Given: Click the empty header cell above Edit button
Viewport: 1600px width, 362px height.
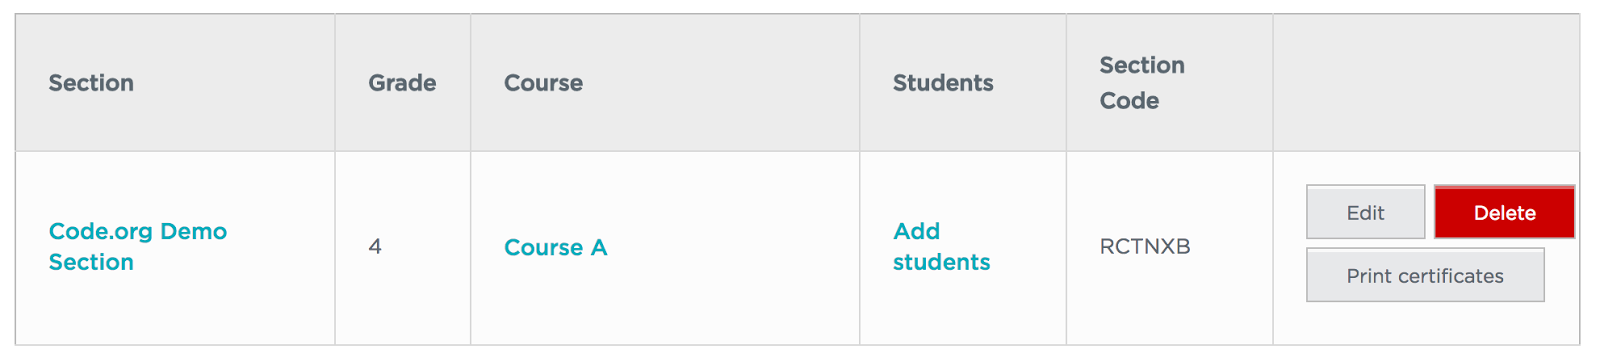Looking at the screenshot, I should (x=1426, y=83).
